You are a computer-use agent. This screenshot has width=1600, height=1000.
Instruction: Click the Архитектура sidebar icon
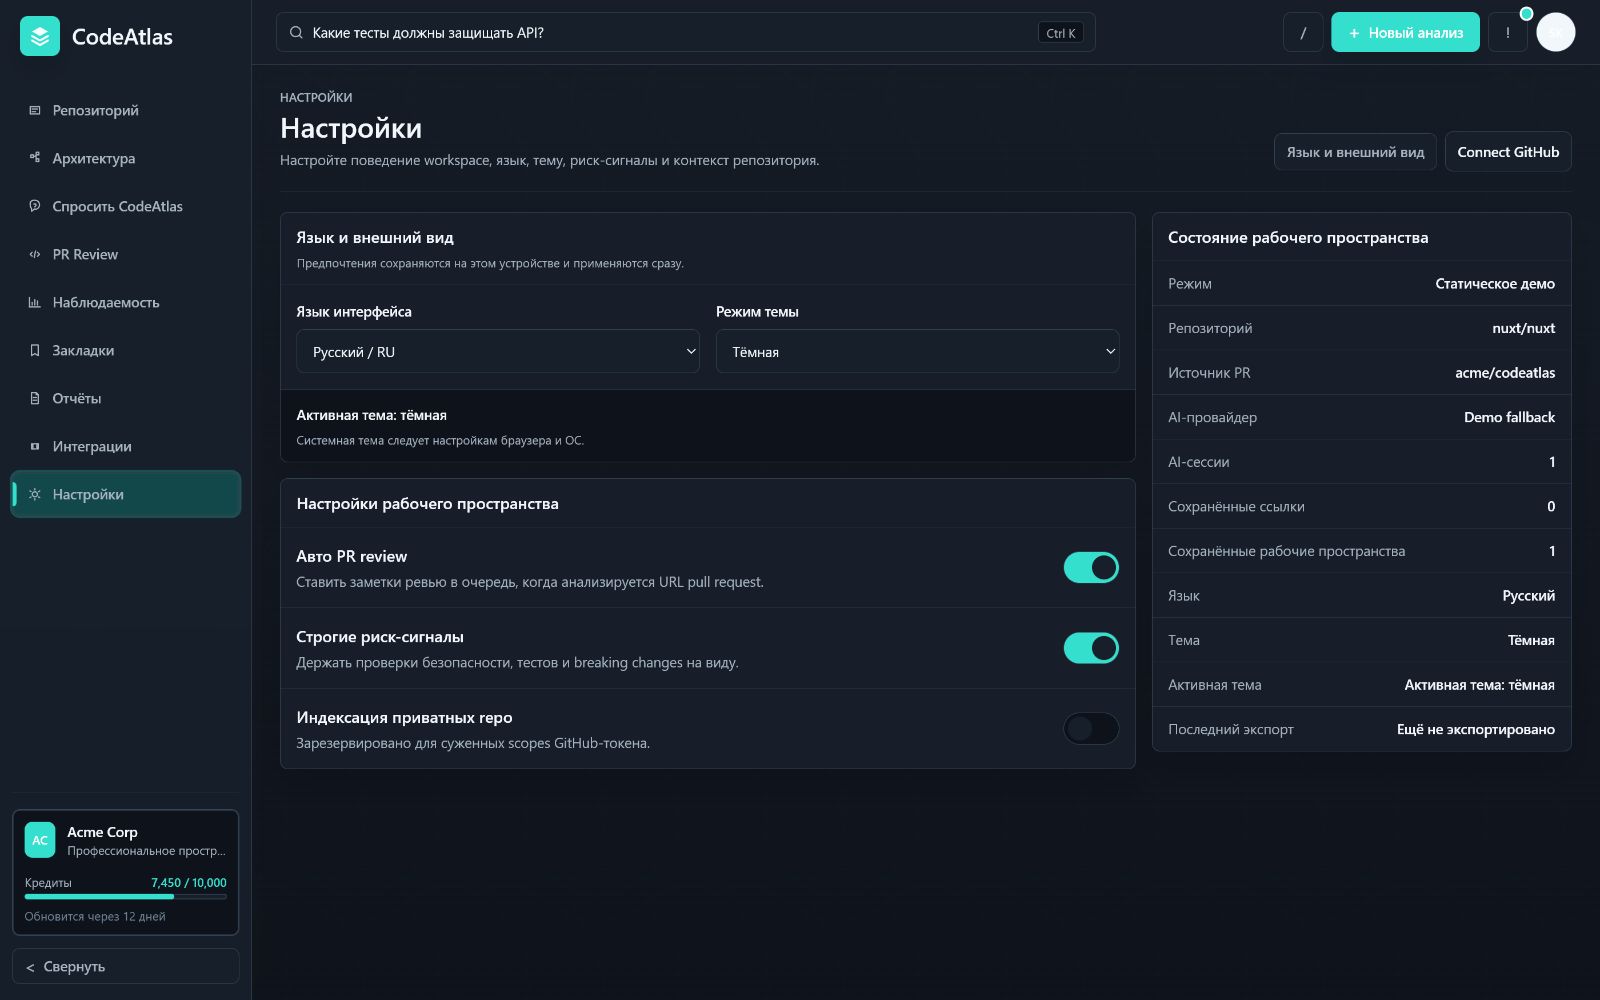pyautogui.click(x=35, y=158)
